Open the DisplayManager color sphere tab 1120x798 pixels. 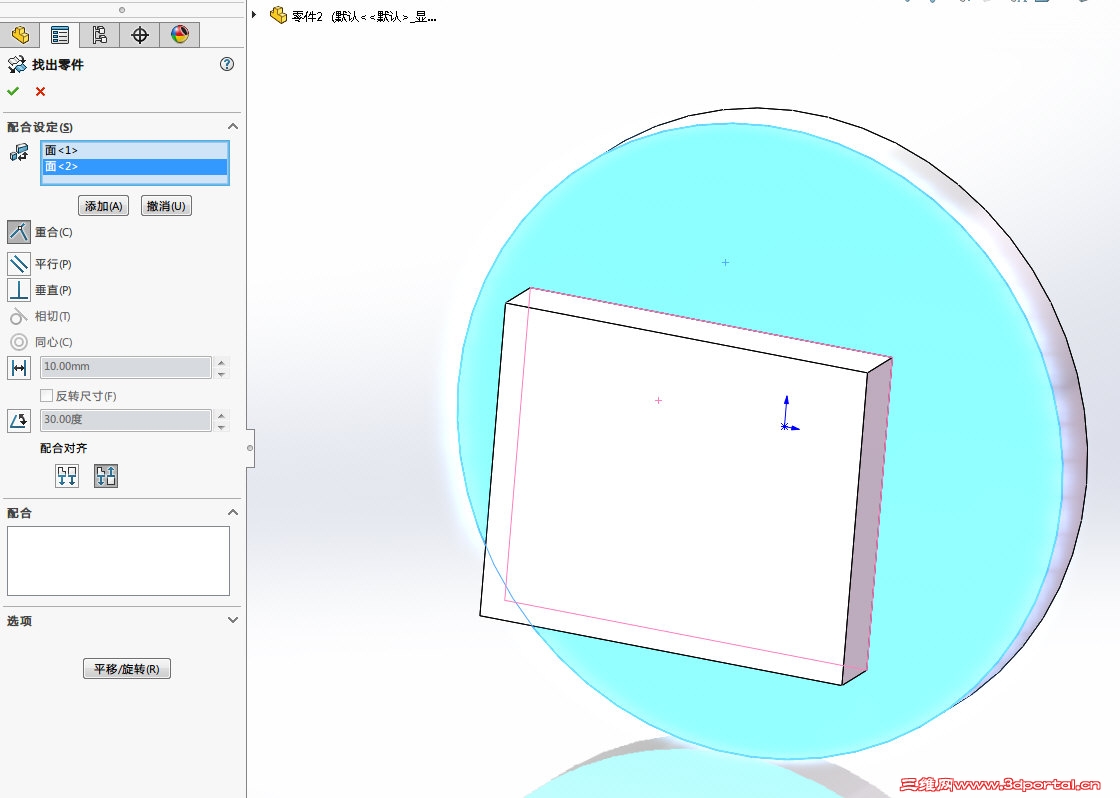tap(179, 34)
